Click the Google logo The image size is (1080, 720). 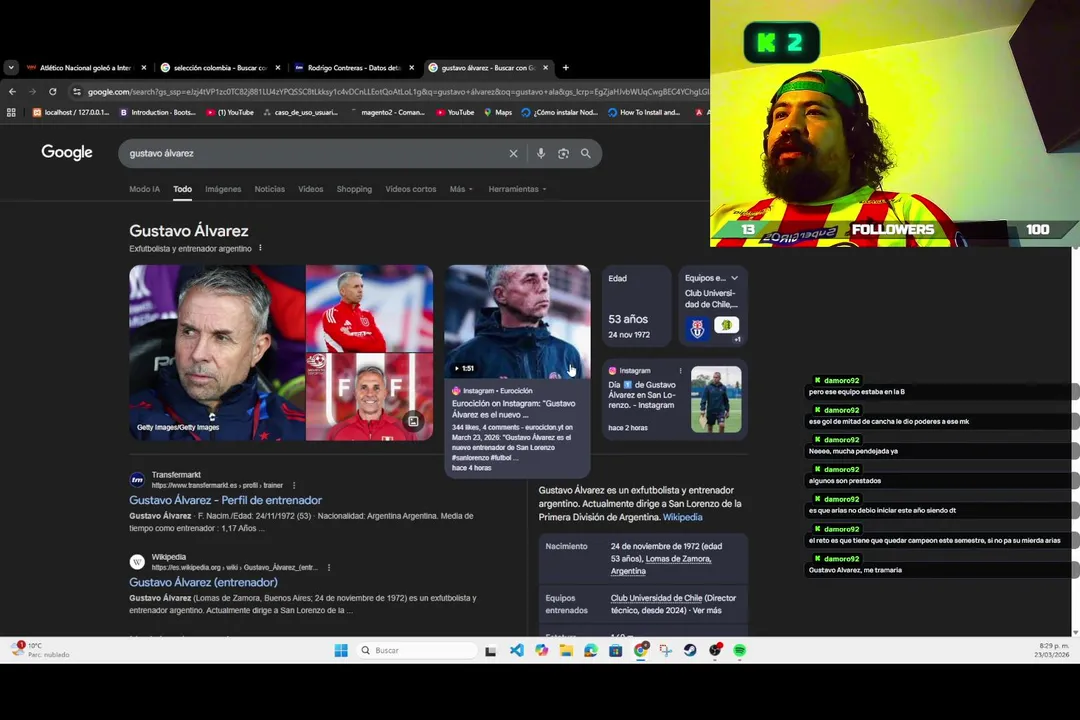point(67,152)
